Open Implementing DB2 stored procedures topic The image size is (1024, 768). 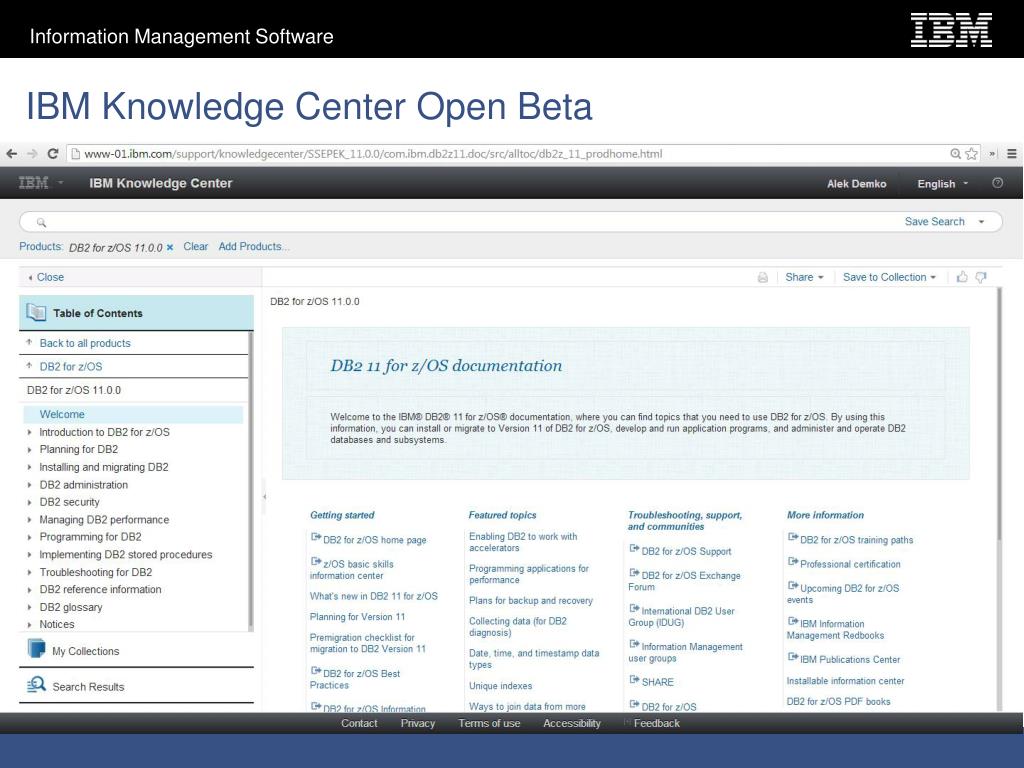point(125,554)
